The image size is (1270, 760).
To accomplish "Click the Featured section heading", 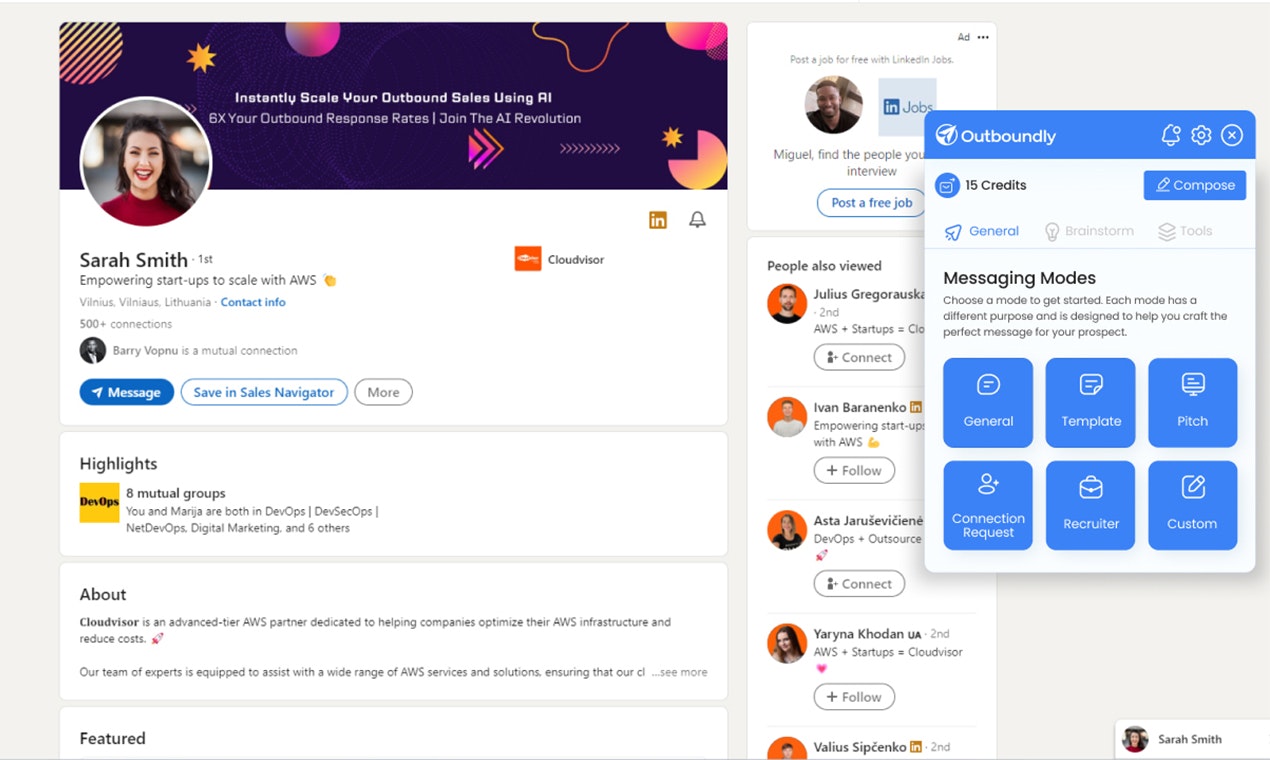I will 113,738.
